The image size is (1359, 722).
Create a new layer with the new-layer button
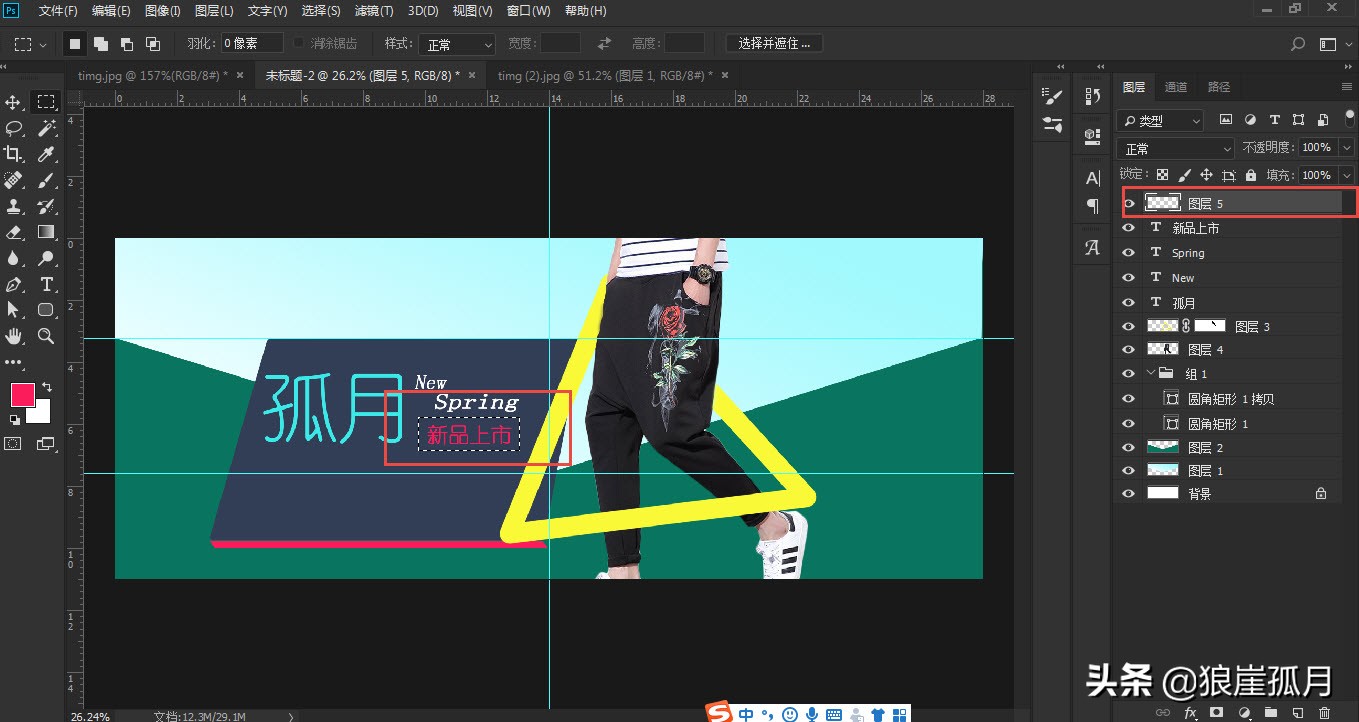coord(1298,712)
